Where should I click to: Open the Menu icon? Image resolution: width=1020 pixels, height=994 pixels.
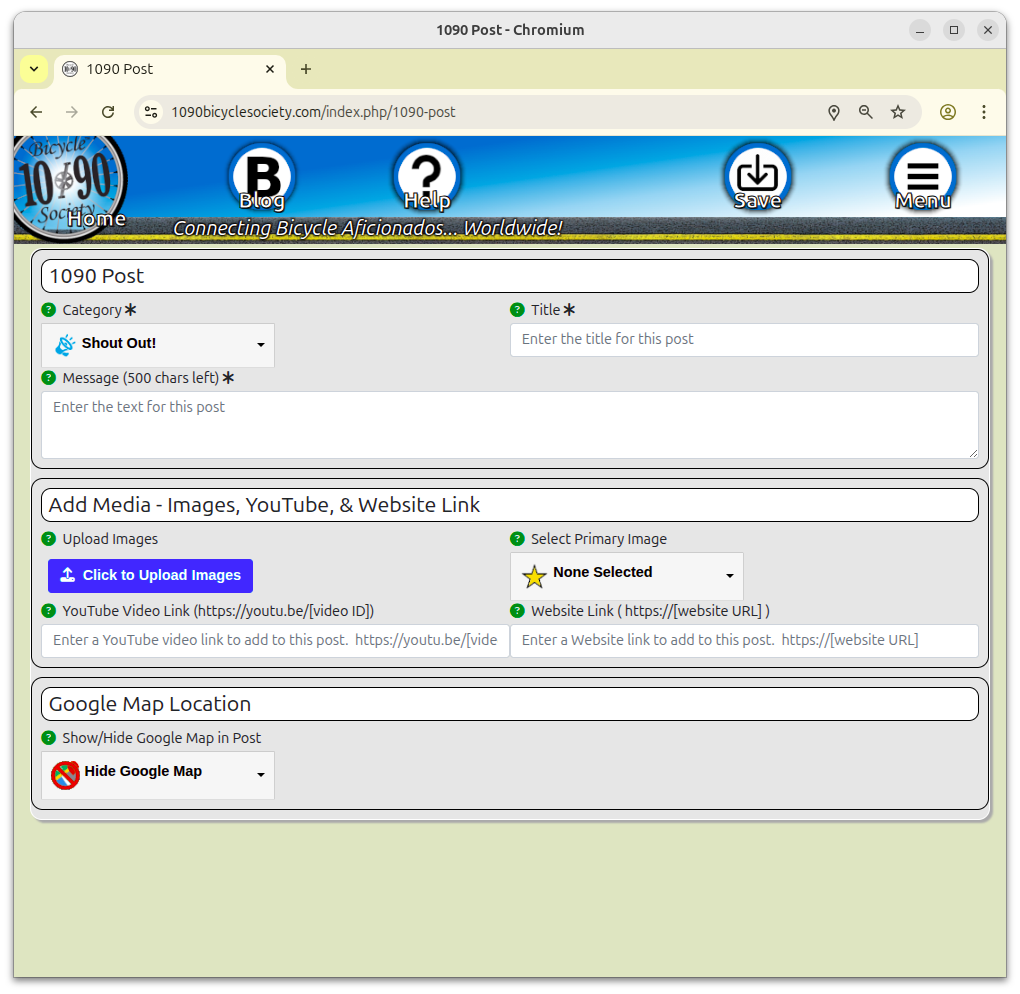coord(922,176)
